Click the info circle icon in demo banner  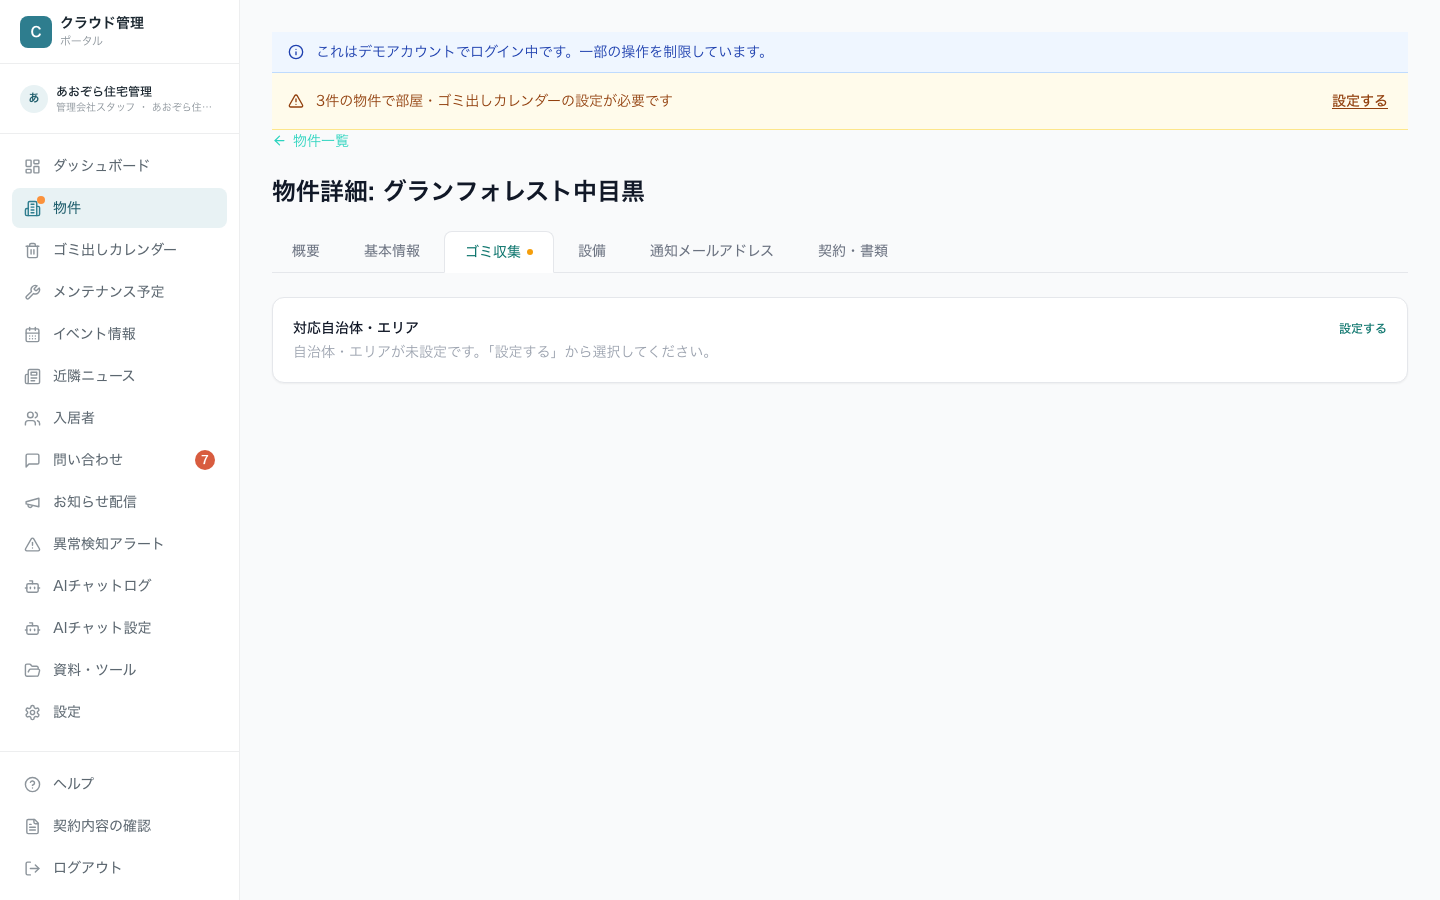click(296, 52)
